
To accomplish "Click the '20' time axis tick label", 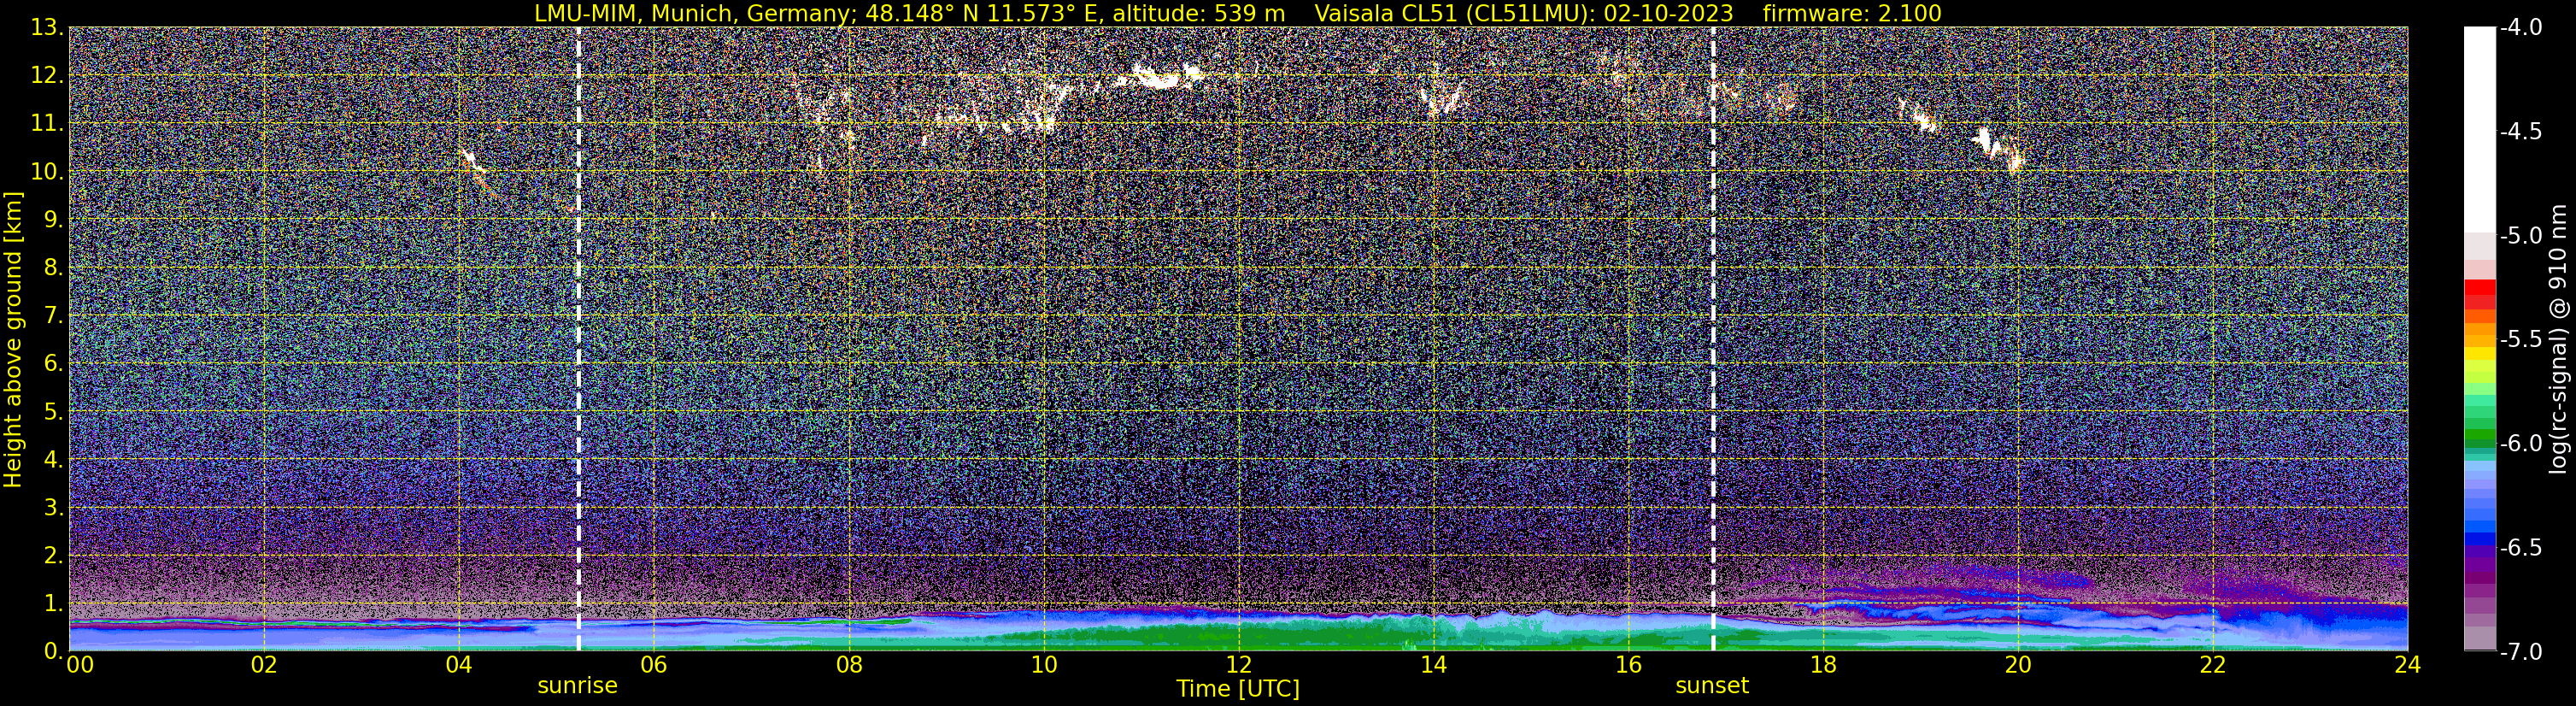I will coord(2019,665).
